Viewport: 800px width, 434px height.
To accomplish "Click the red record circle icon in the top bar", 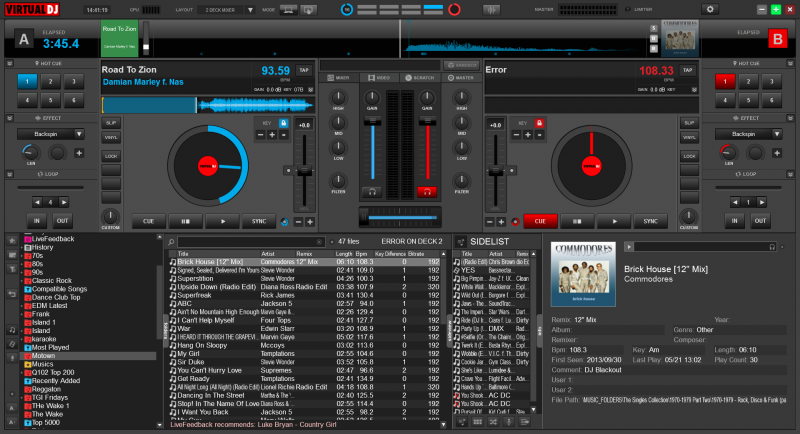I will [x=454, y=9].
